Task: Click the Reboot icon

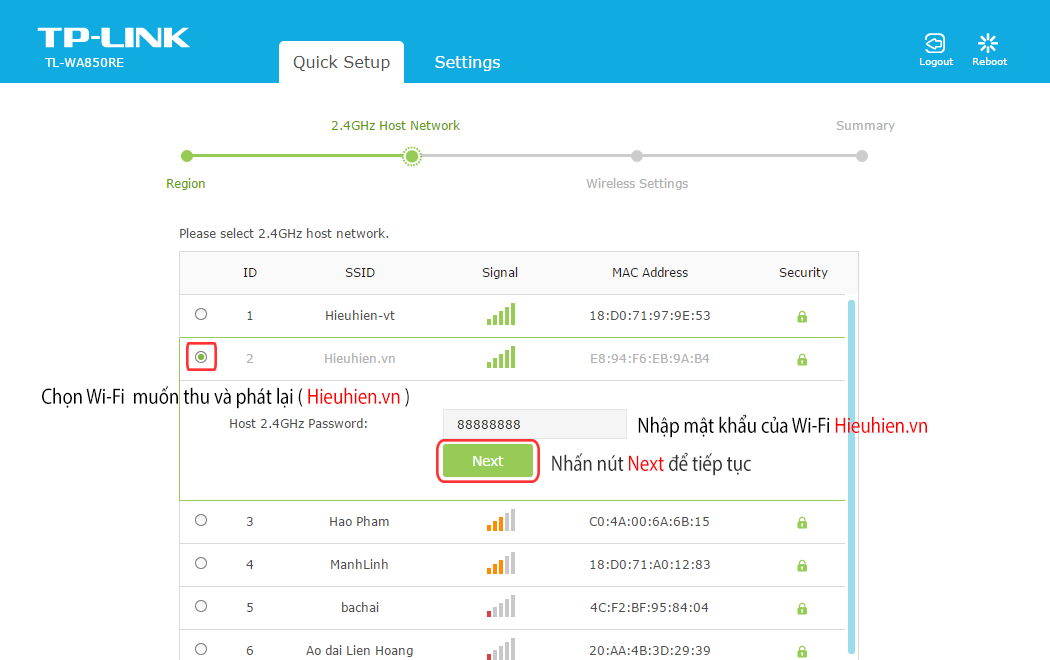Action: [x=989, y=42]
